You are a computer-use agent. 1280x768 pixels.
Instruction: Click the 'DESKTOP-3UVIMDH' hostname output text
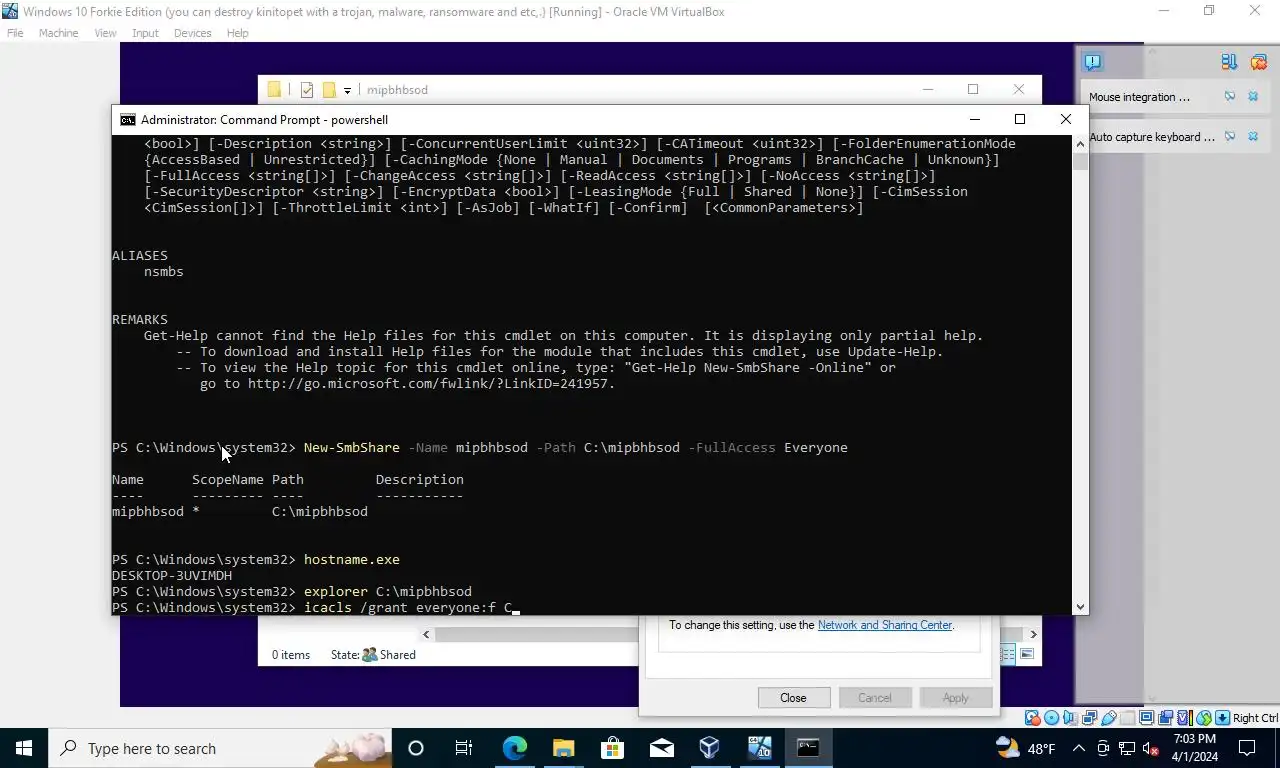(x=172, y=576)
